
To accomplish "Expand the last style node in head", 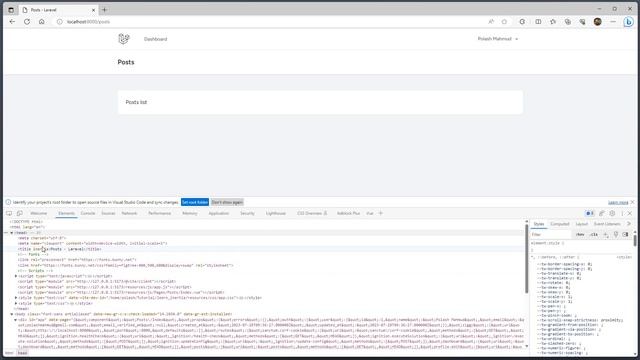I will point(16,303).
